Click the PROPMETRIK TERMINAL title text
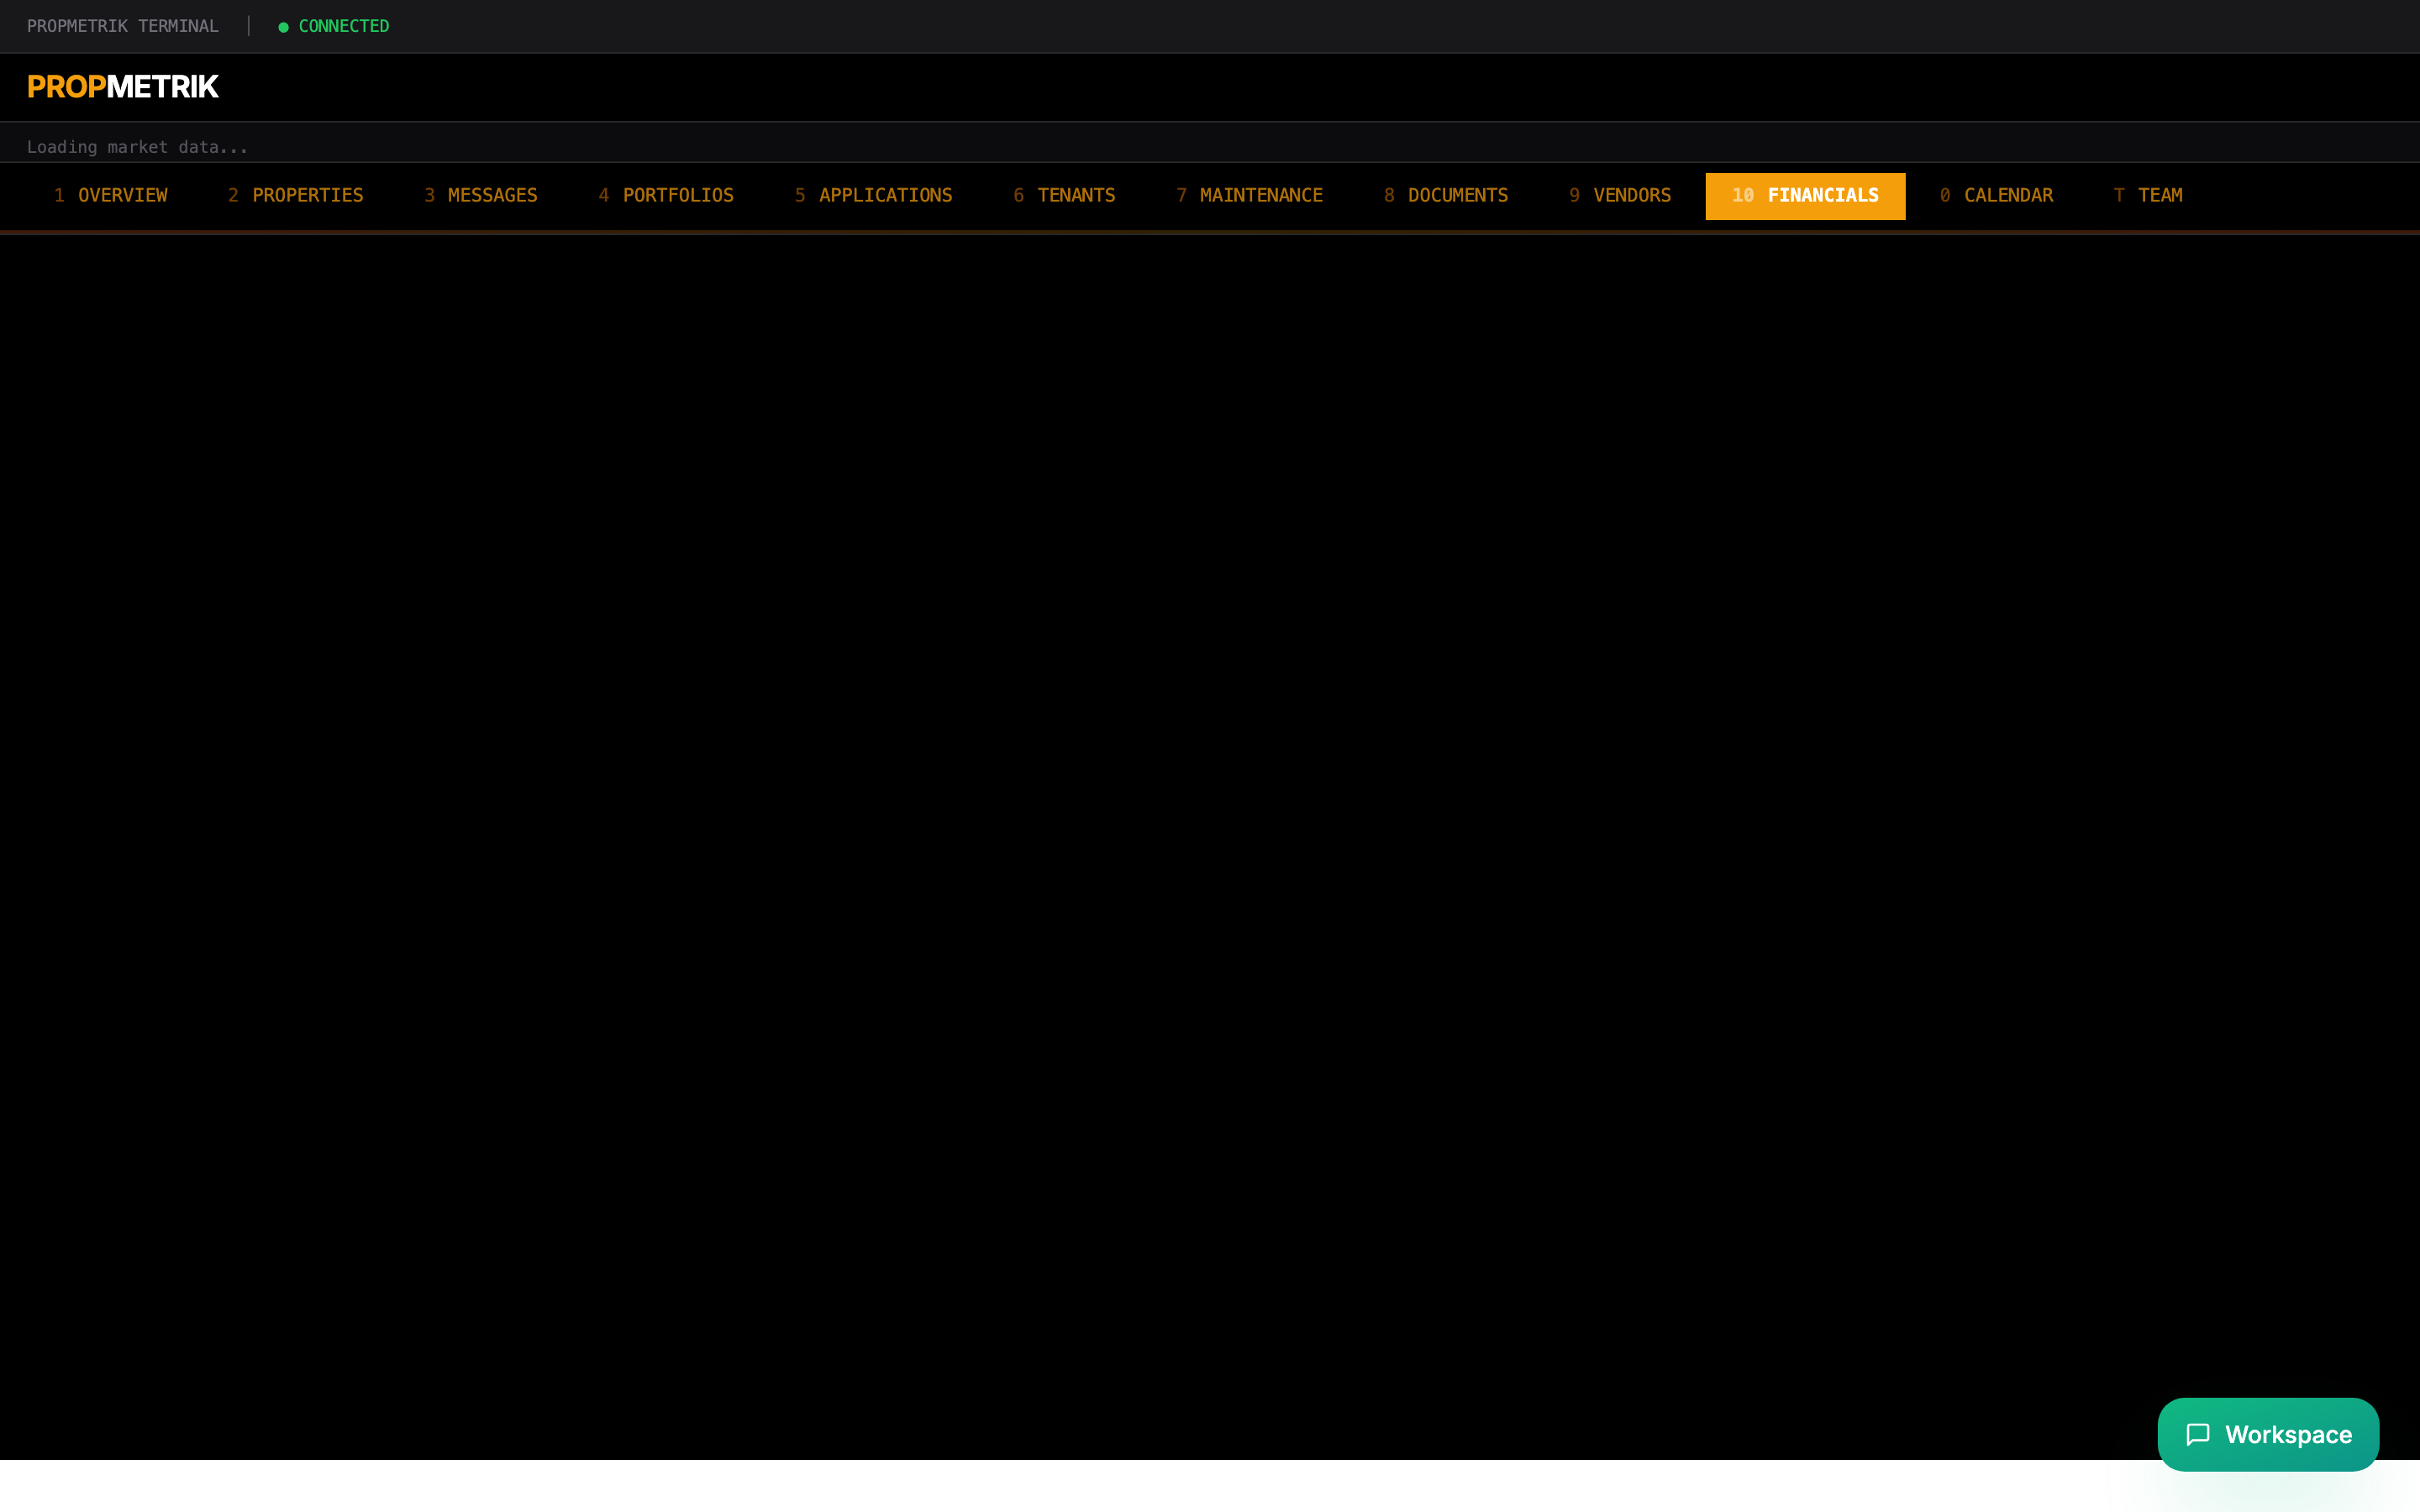The width and height of the screenshot is (2420, 1512). point(123,26)
